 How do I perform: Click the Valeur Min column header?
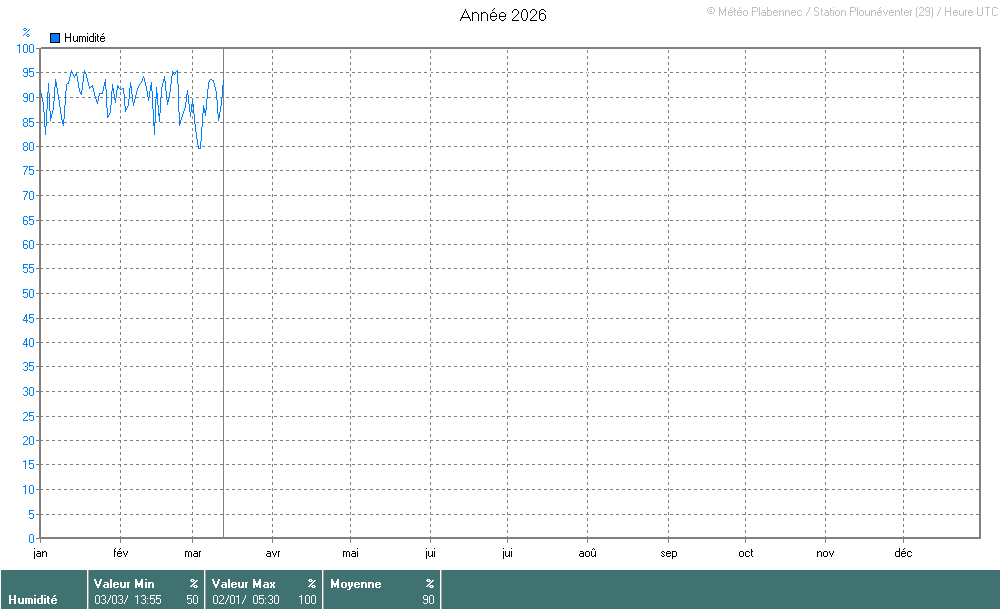click(x=124, y=584)
